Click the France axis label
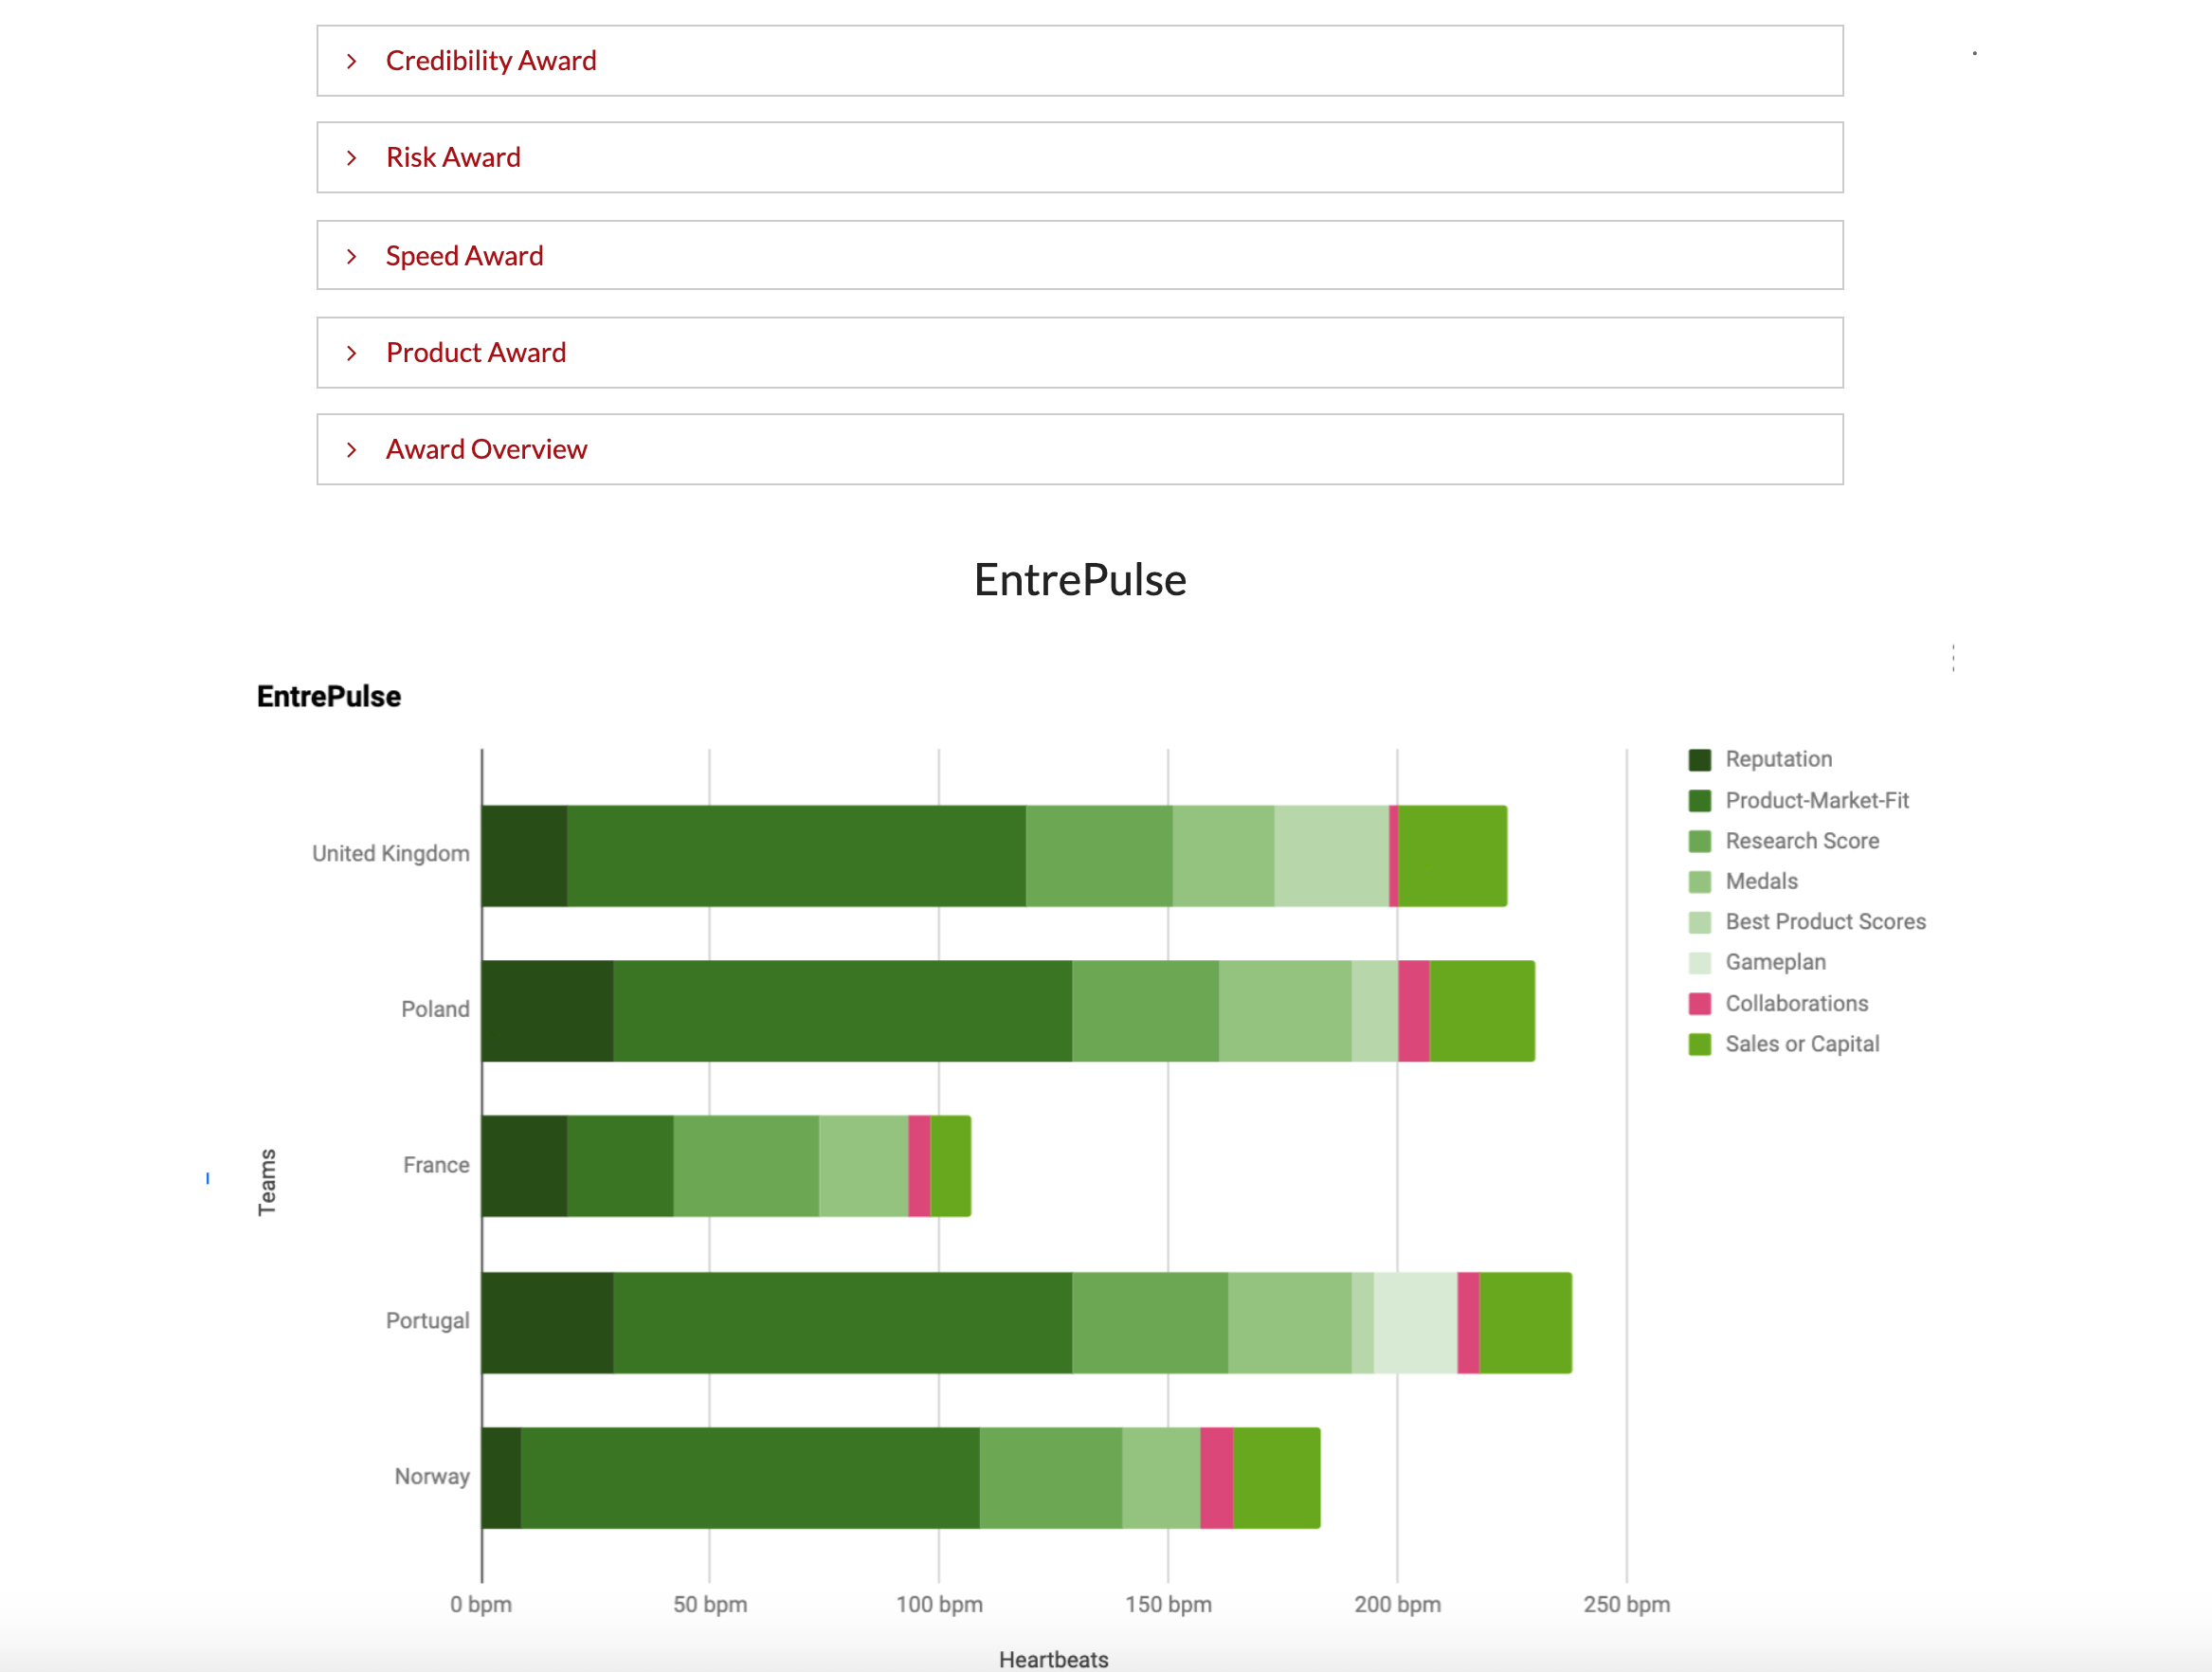Screen dimensions: 2212x1672 click(x=436, y=1165)
